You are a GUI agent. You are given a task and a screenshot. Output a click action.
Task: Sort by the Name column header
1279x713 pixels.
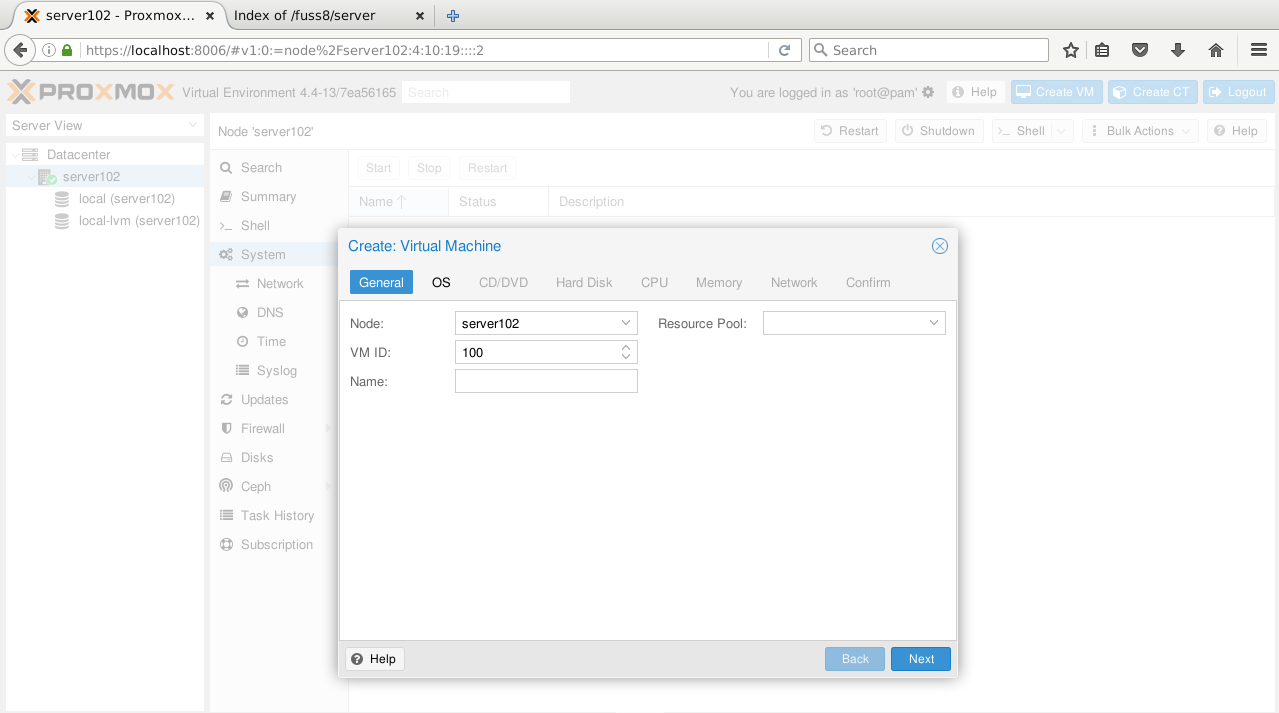(x=398, y=202)
